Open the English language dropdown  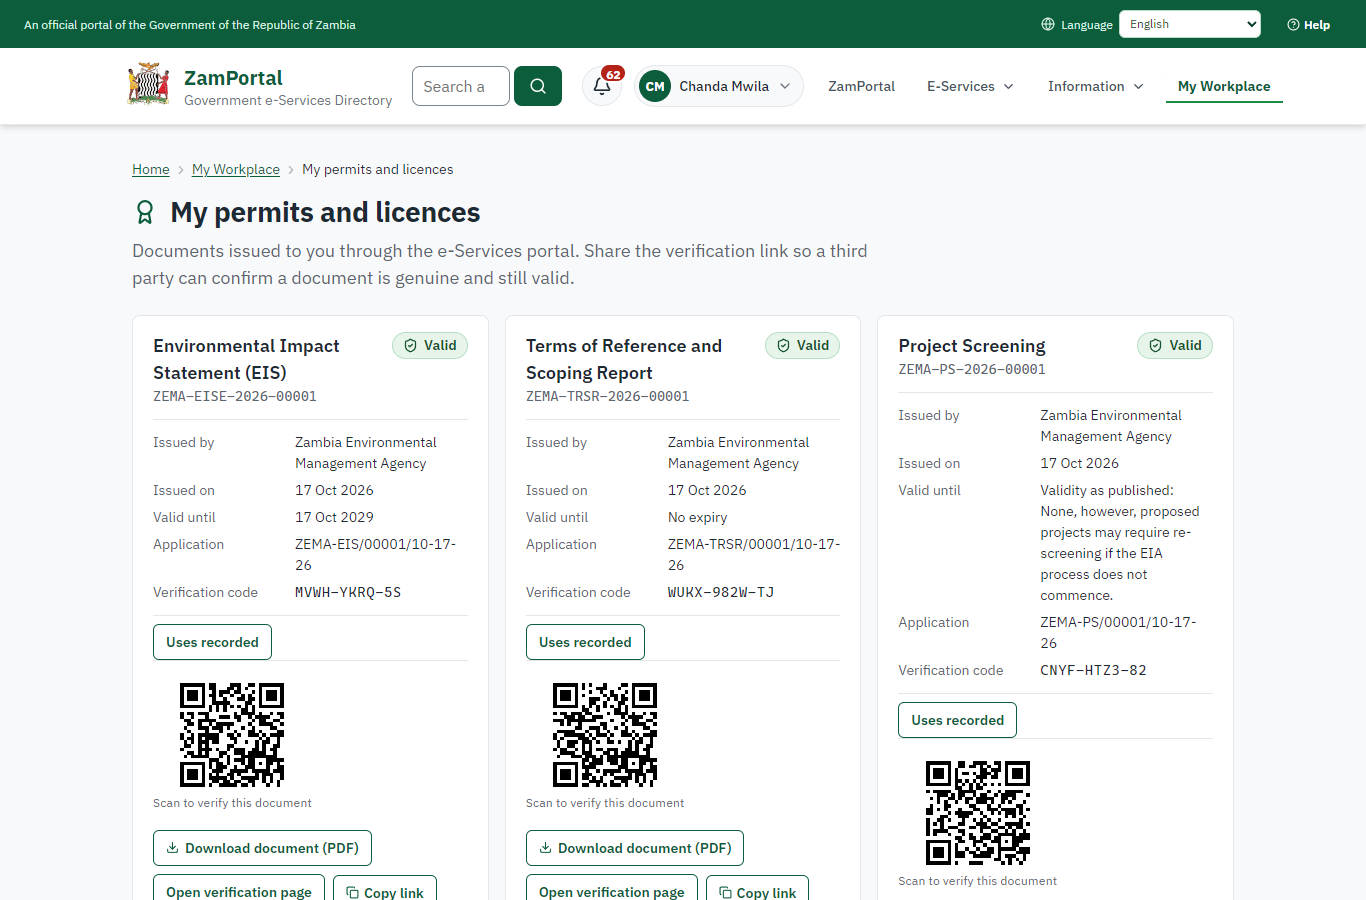[x=1190, y=24]
